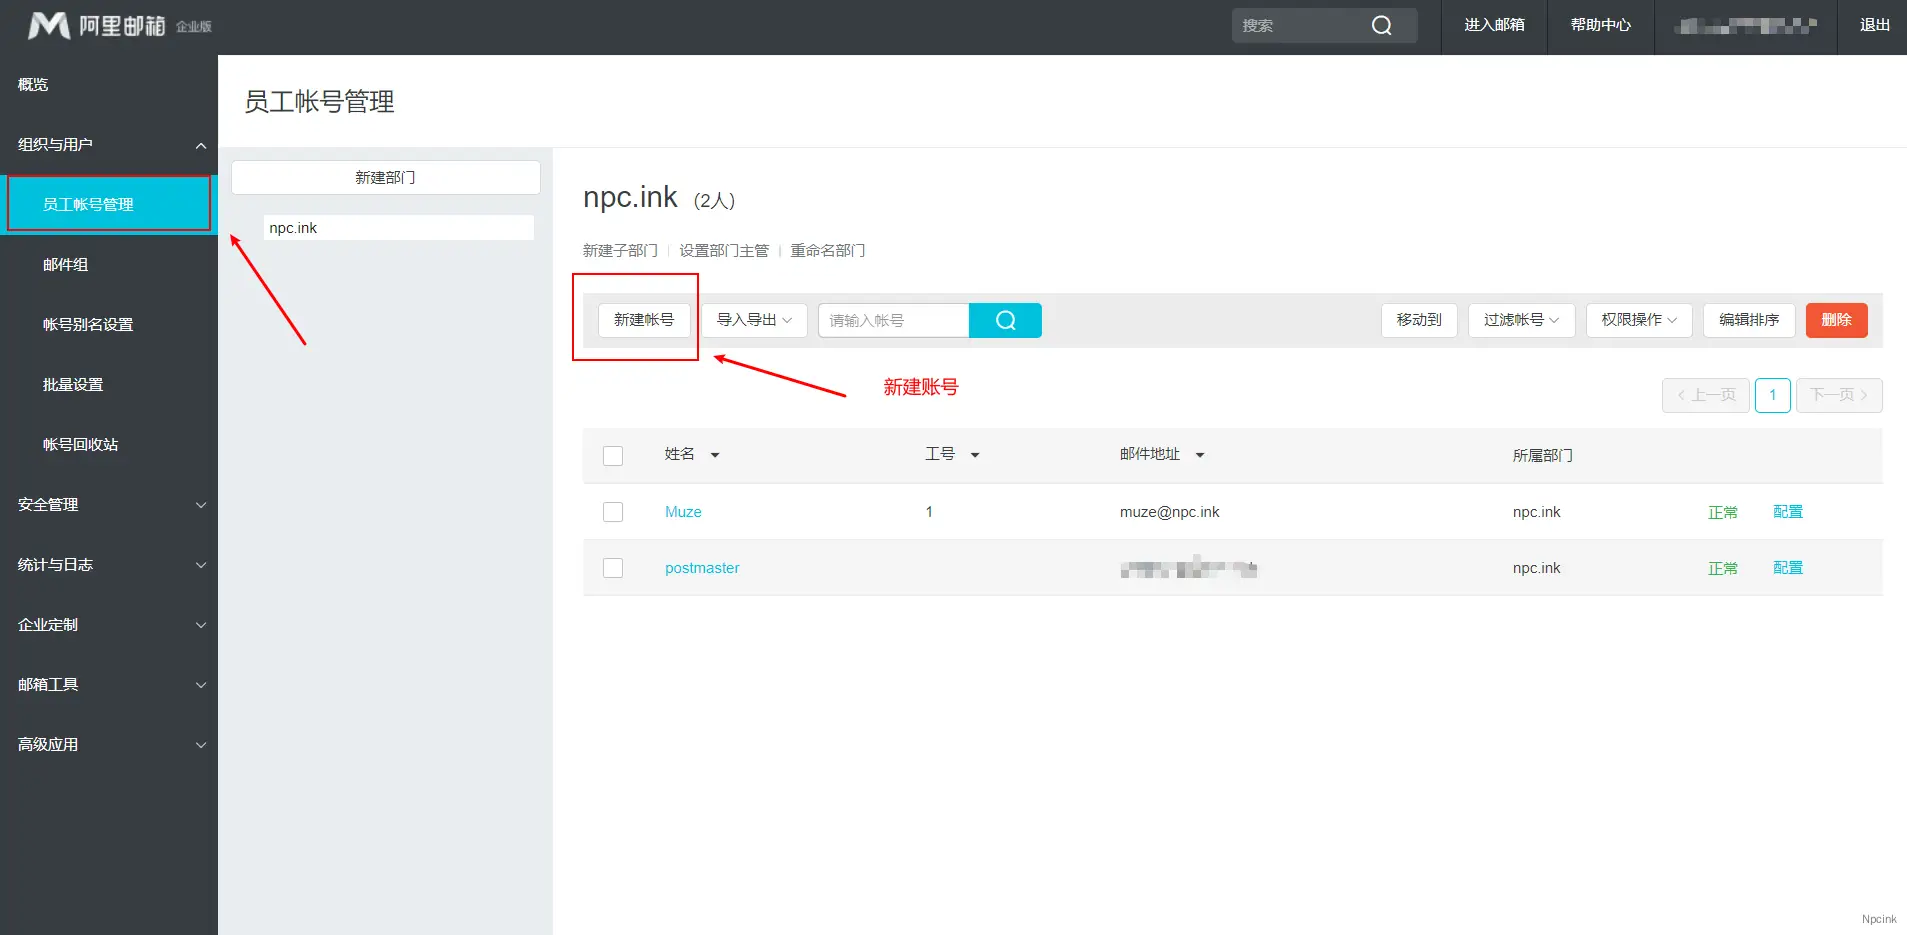This screenshot has width=1907, height=935.
Task: Click the 新建部门 button
Action: 386,178
